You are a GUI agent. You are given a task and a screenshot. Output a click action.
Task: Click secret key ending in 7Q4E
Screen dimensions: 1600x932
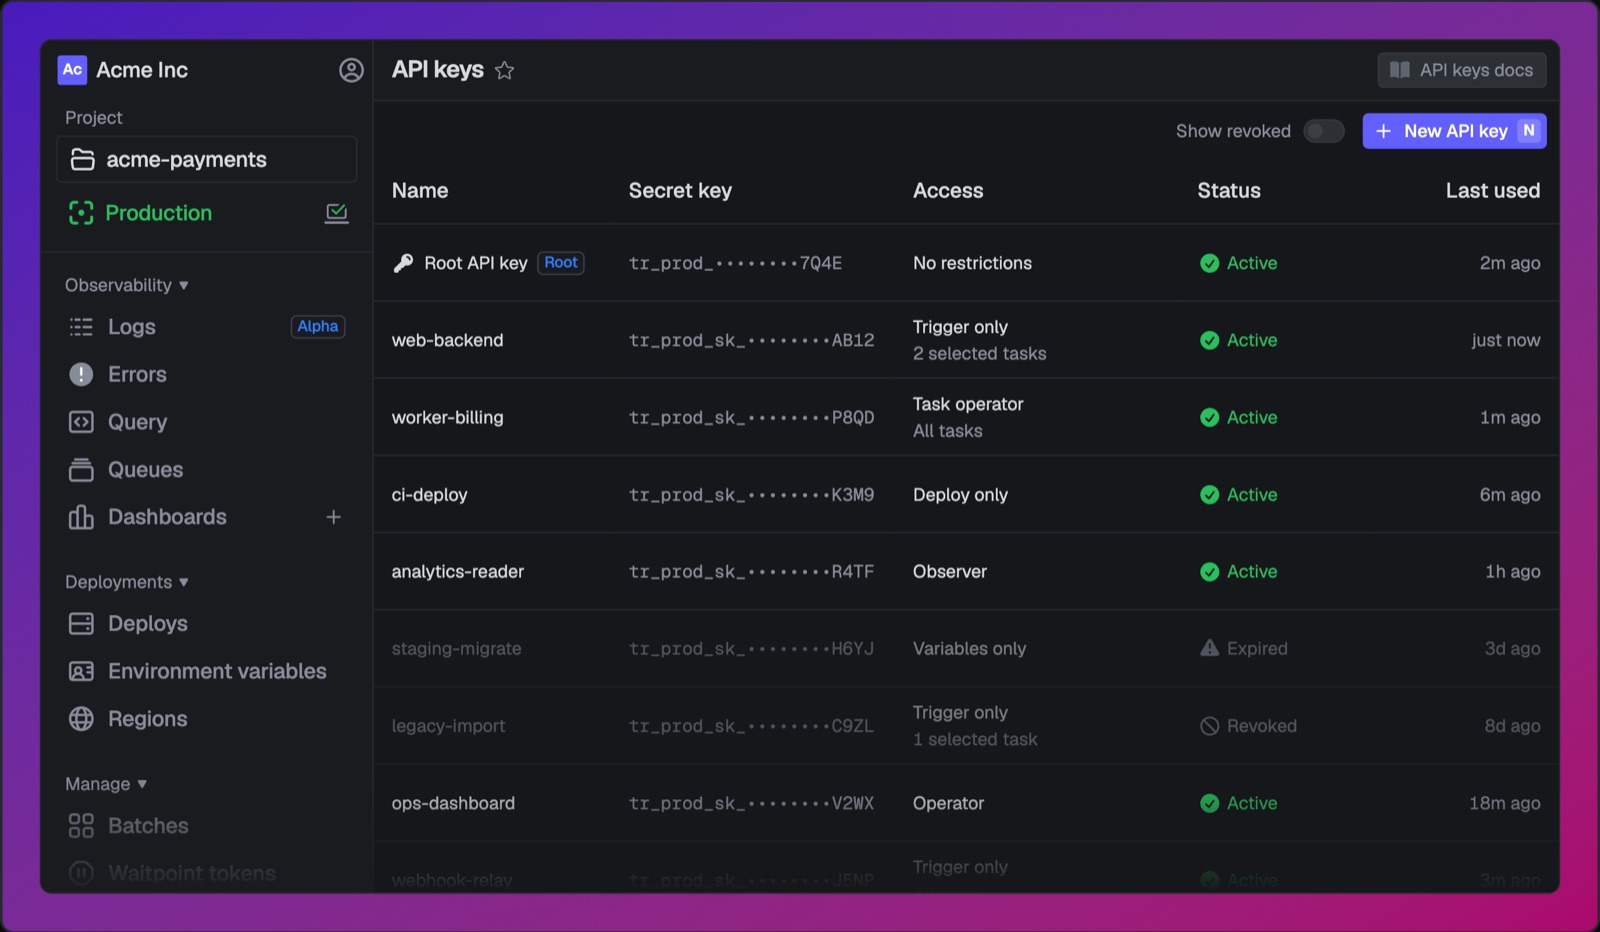coord(736,263)
